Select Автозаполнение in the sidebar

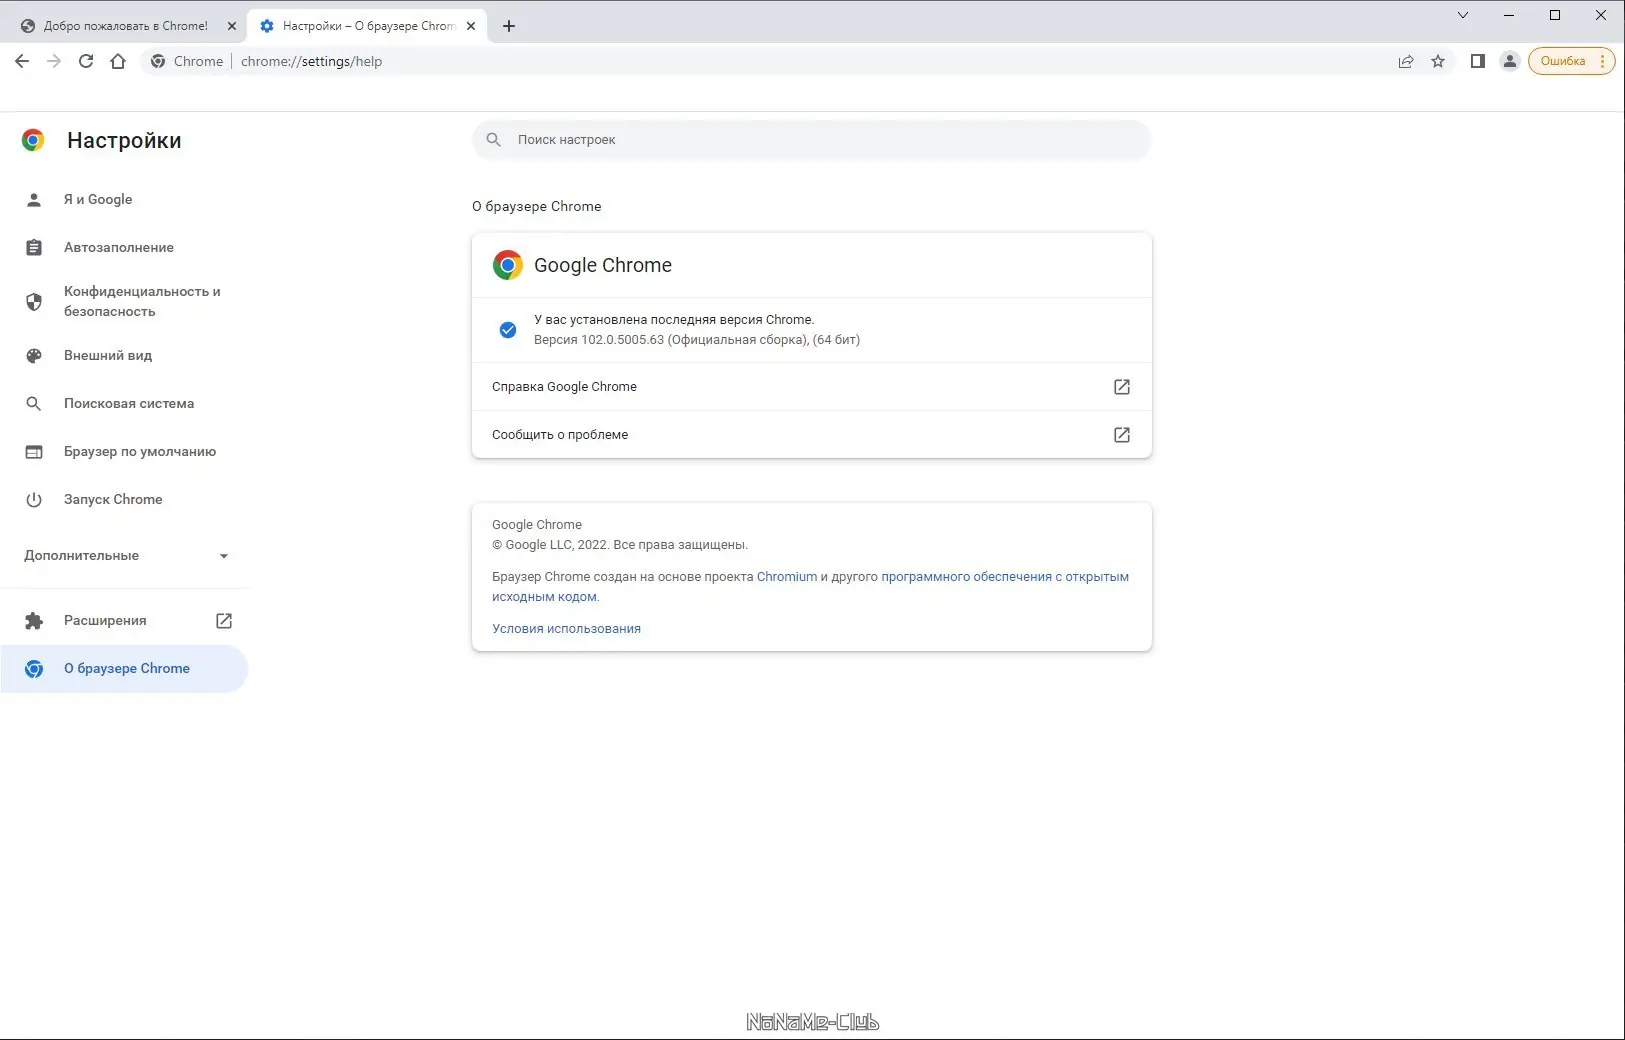[118, 247]
